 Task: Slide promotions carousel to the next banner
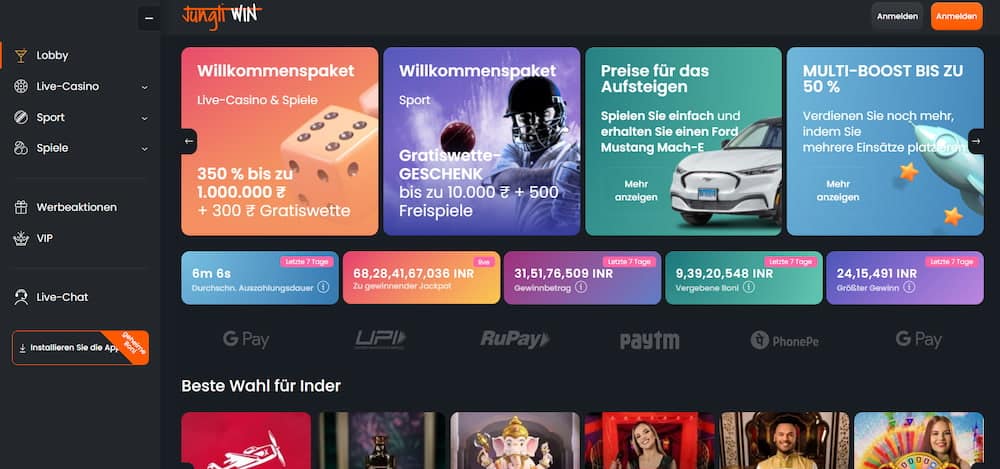pyautogui.click(x=976, y=141)
